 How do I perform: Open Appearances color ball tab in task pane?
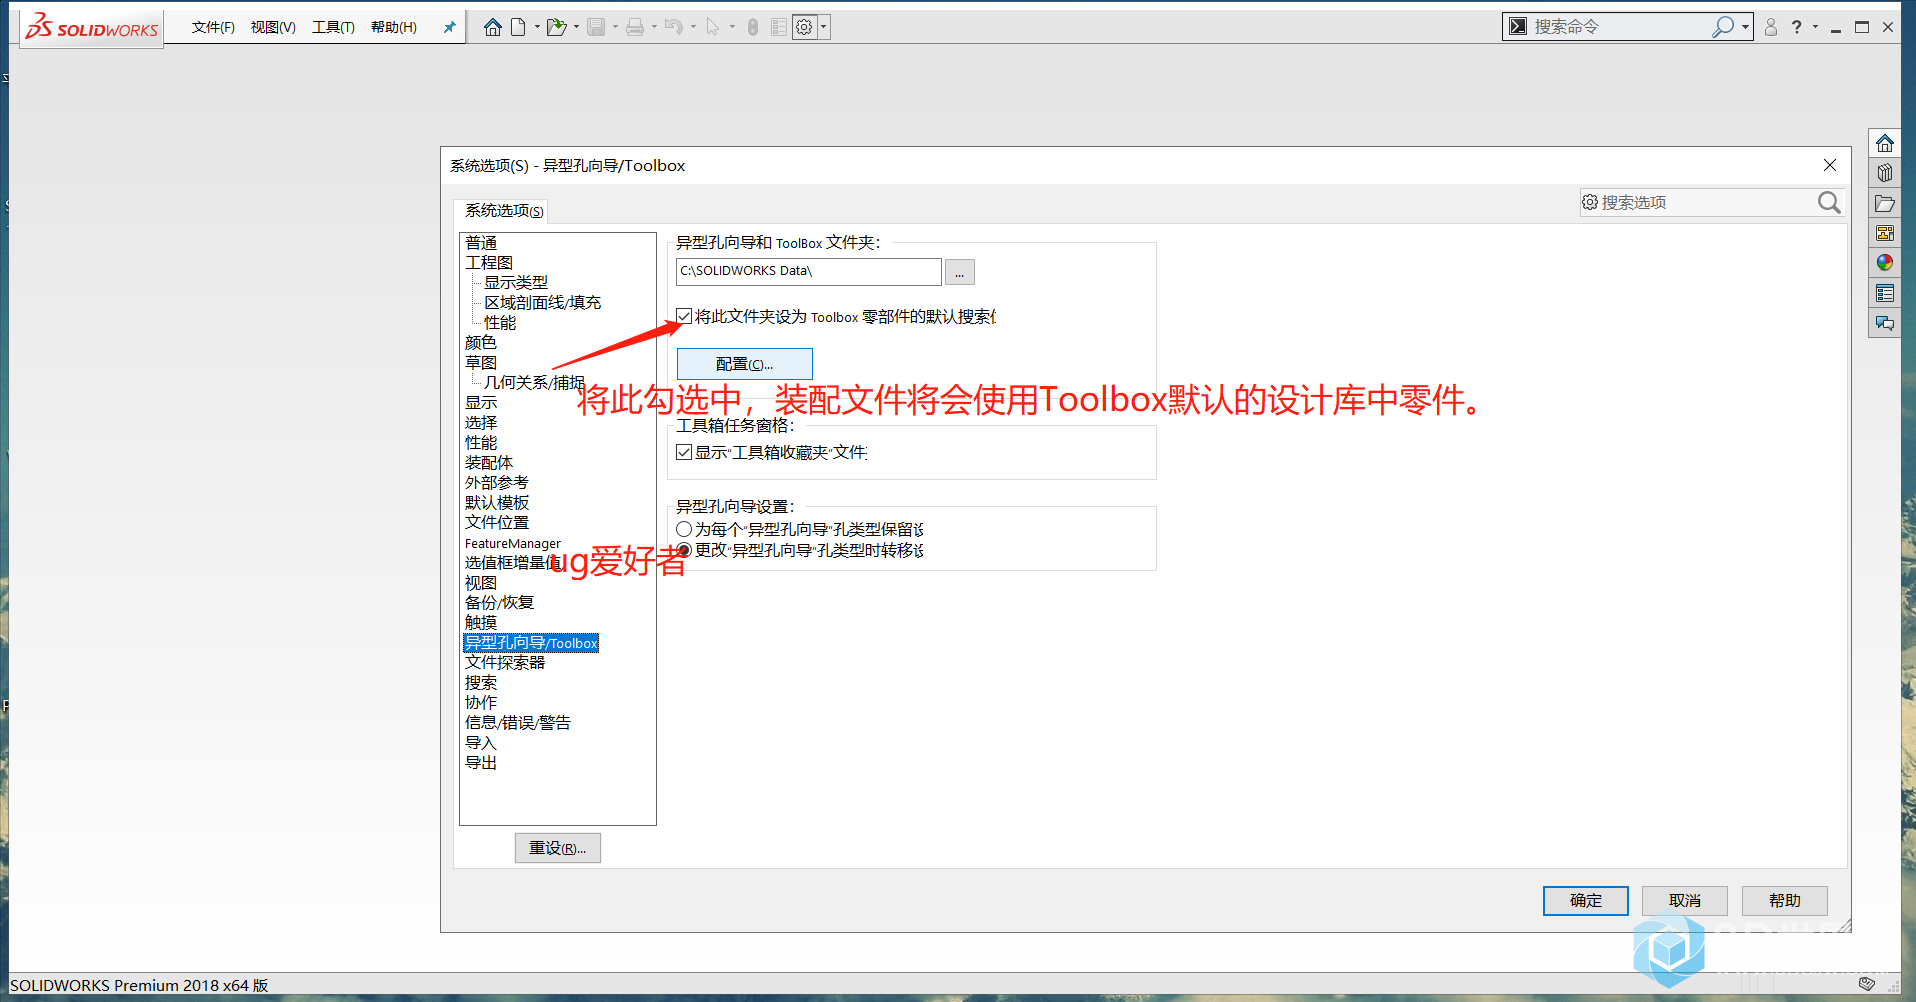tap(1885, 263)
